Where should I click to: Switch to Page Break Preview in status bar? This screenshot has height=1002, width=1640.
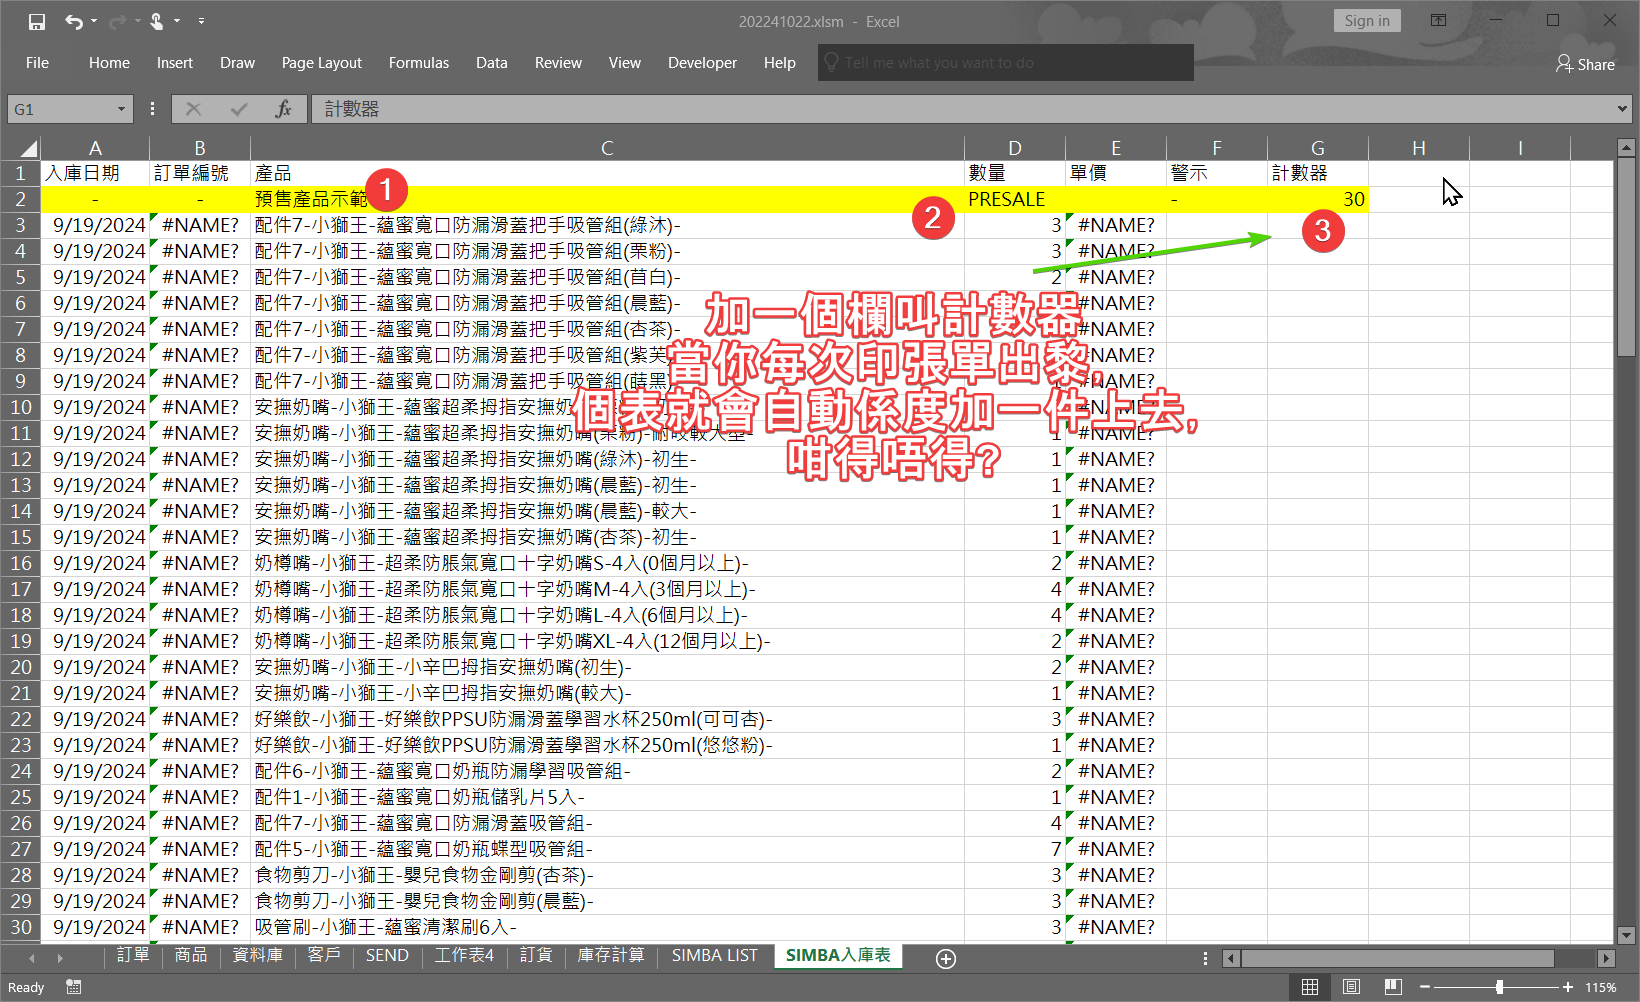(1393, 987)
